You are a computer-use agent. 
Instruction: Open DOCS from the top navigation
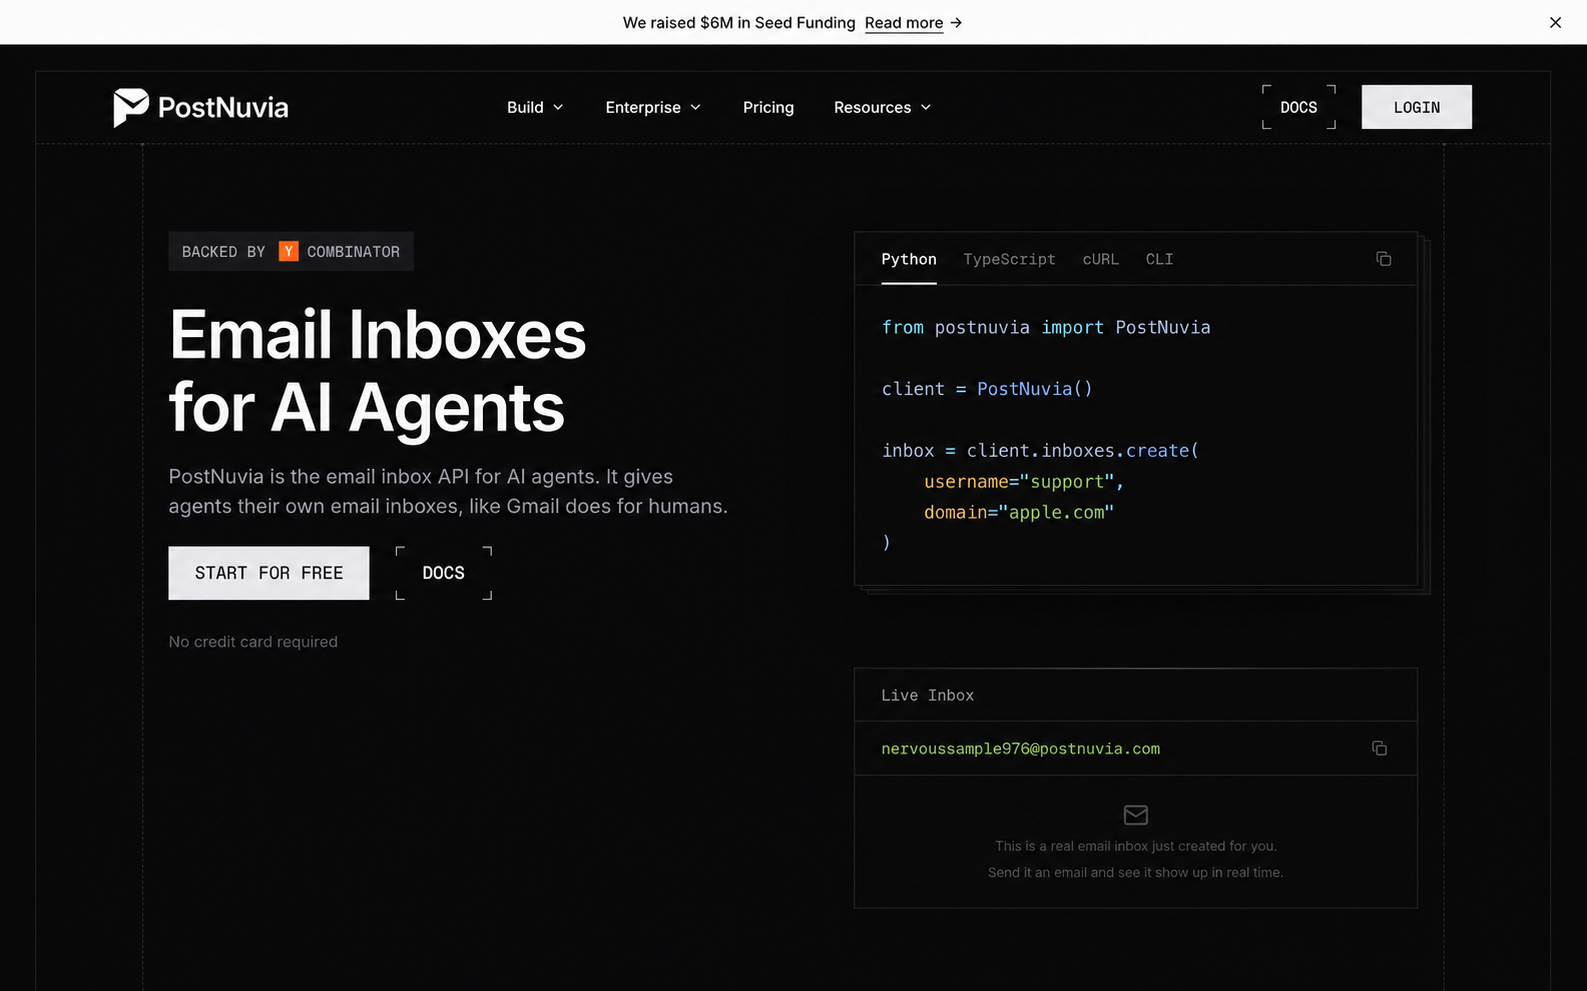tap(1298, 107)
